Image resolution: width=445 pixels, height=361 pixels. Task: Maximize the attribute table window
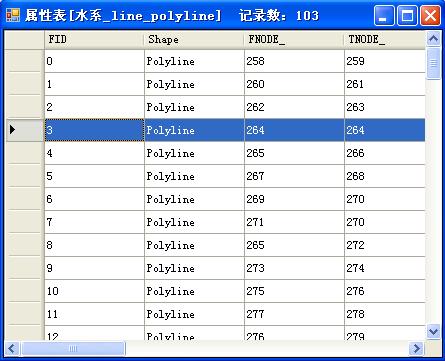[407, 15]
